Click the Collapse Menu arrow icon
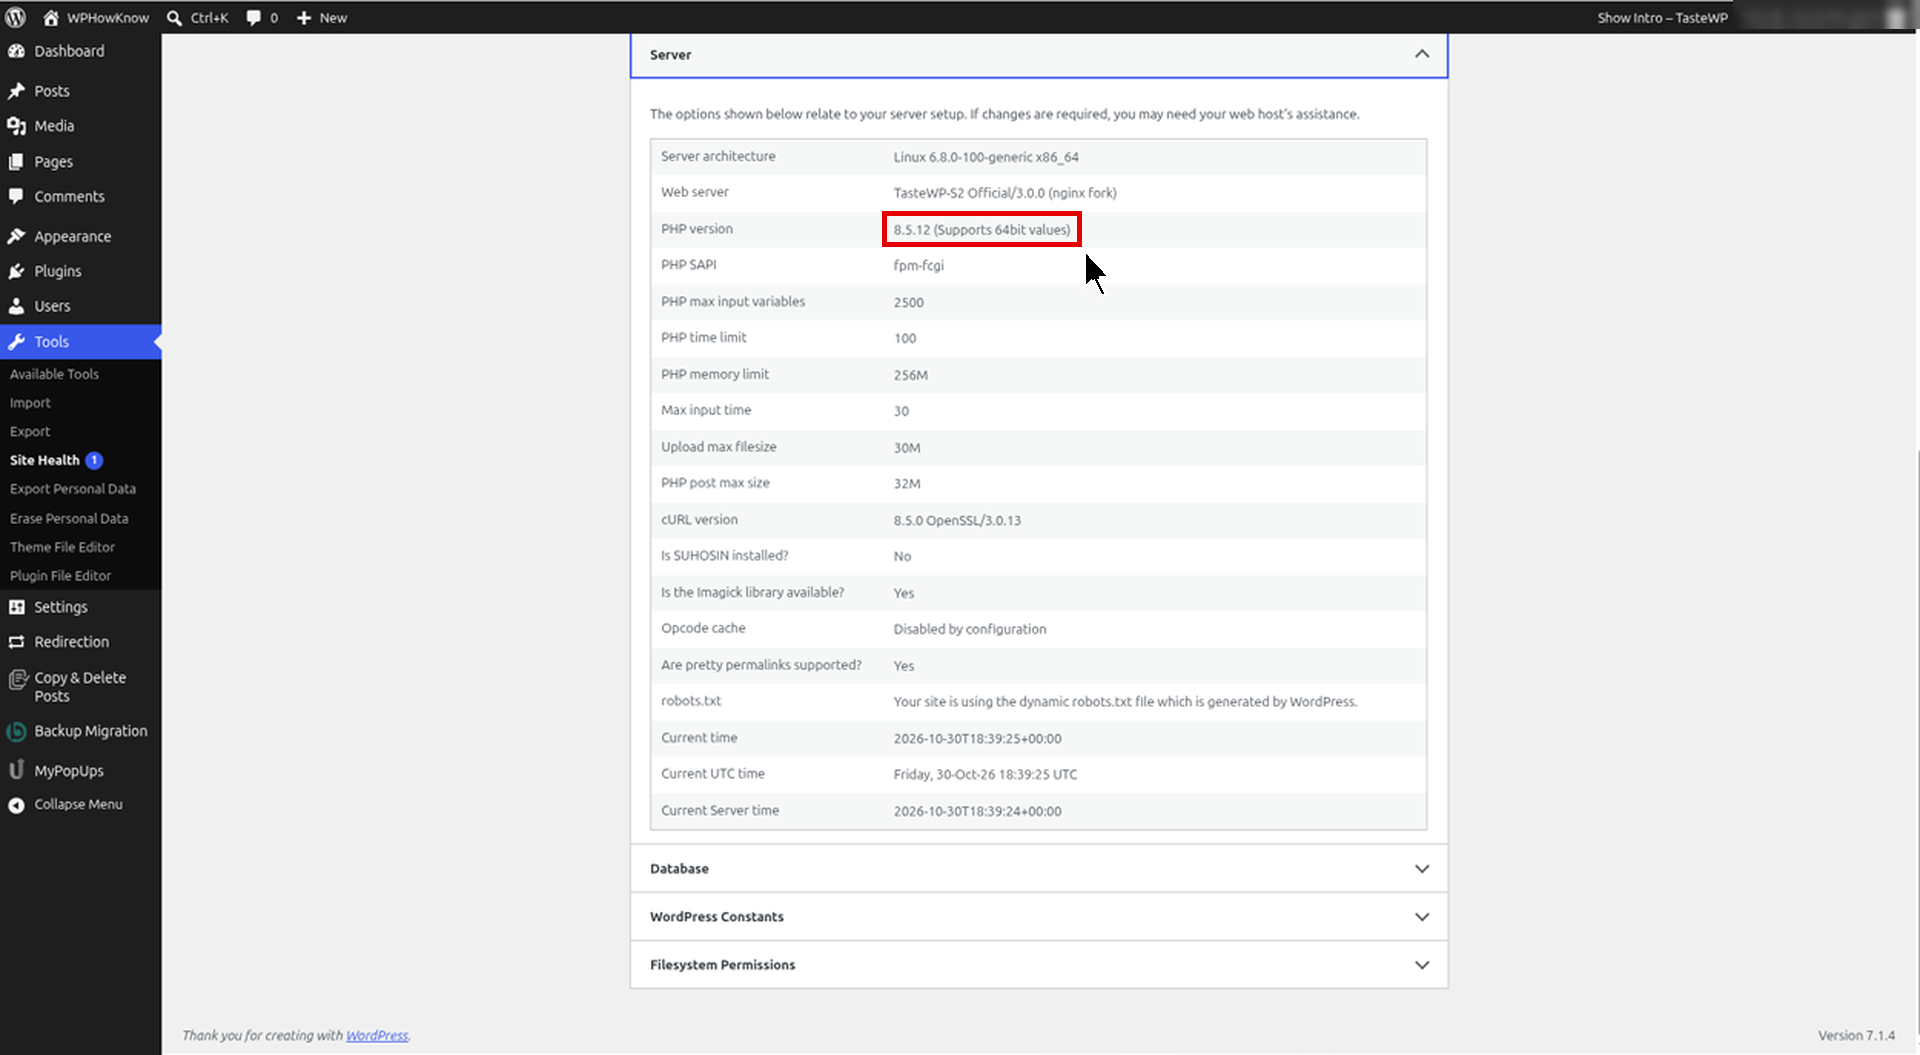 tap(16, 805)
